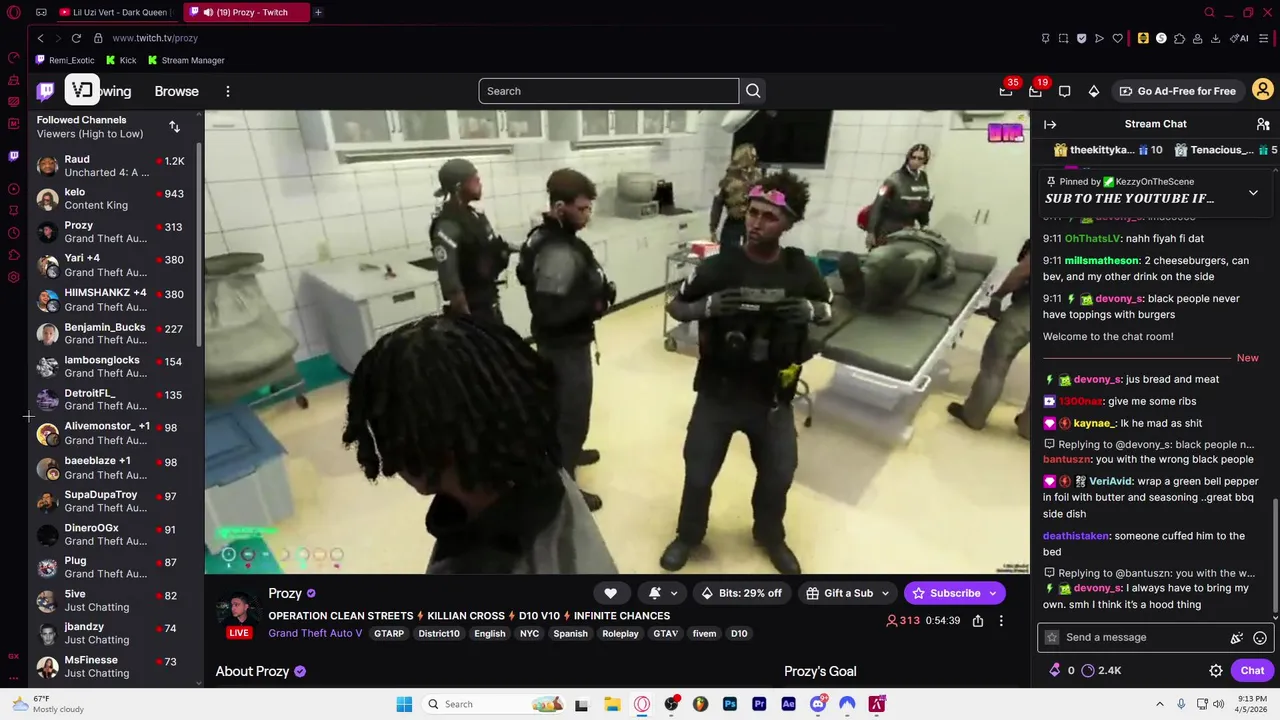Open the Kick bookmark

pyautogui.click(x=121, y=60)
